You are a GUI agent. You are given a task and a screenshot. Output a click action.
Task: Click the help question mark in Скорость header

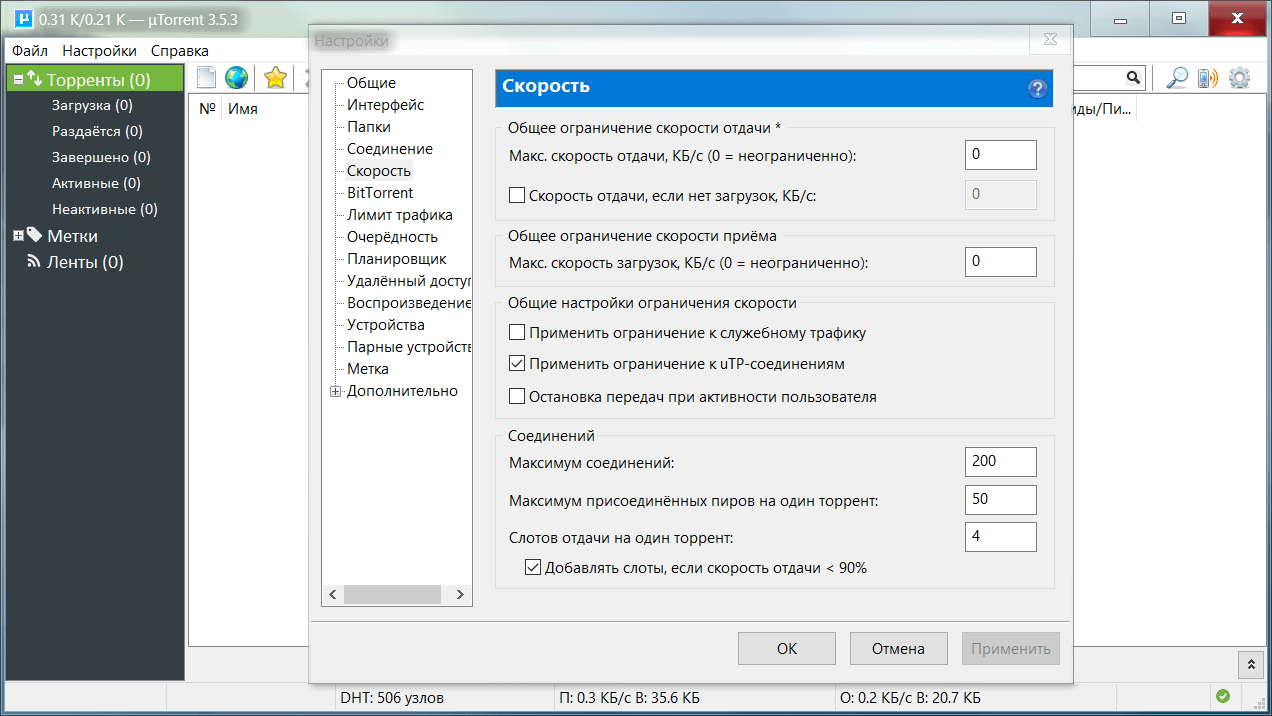1037,88
